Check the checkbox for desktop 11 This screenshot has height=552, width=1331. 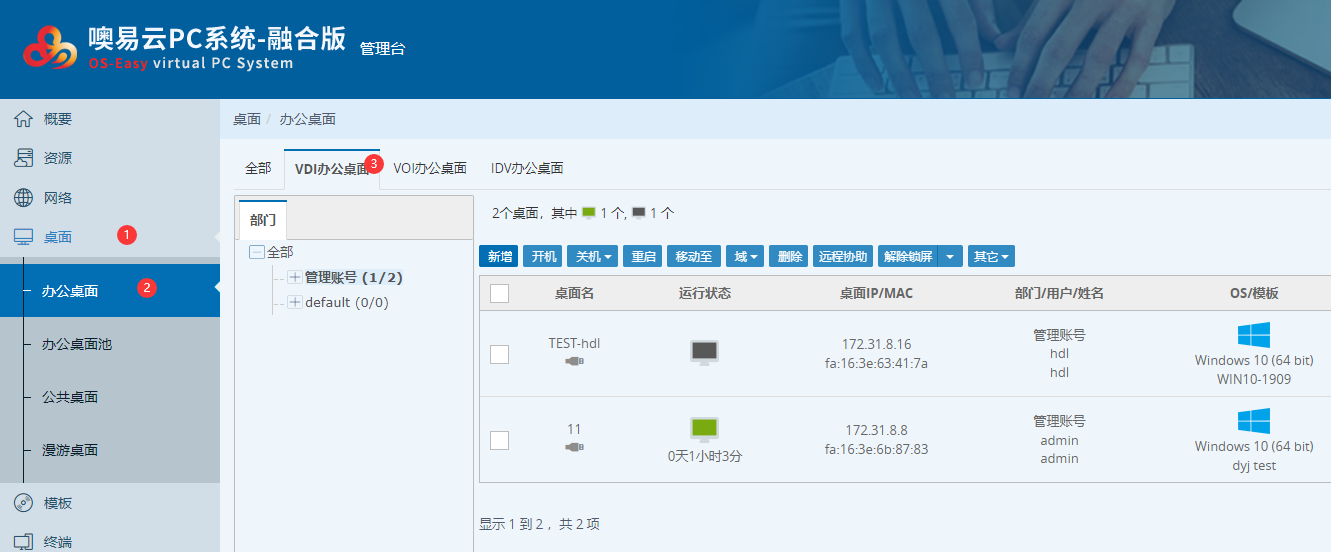coord(500,440)
